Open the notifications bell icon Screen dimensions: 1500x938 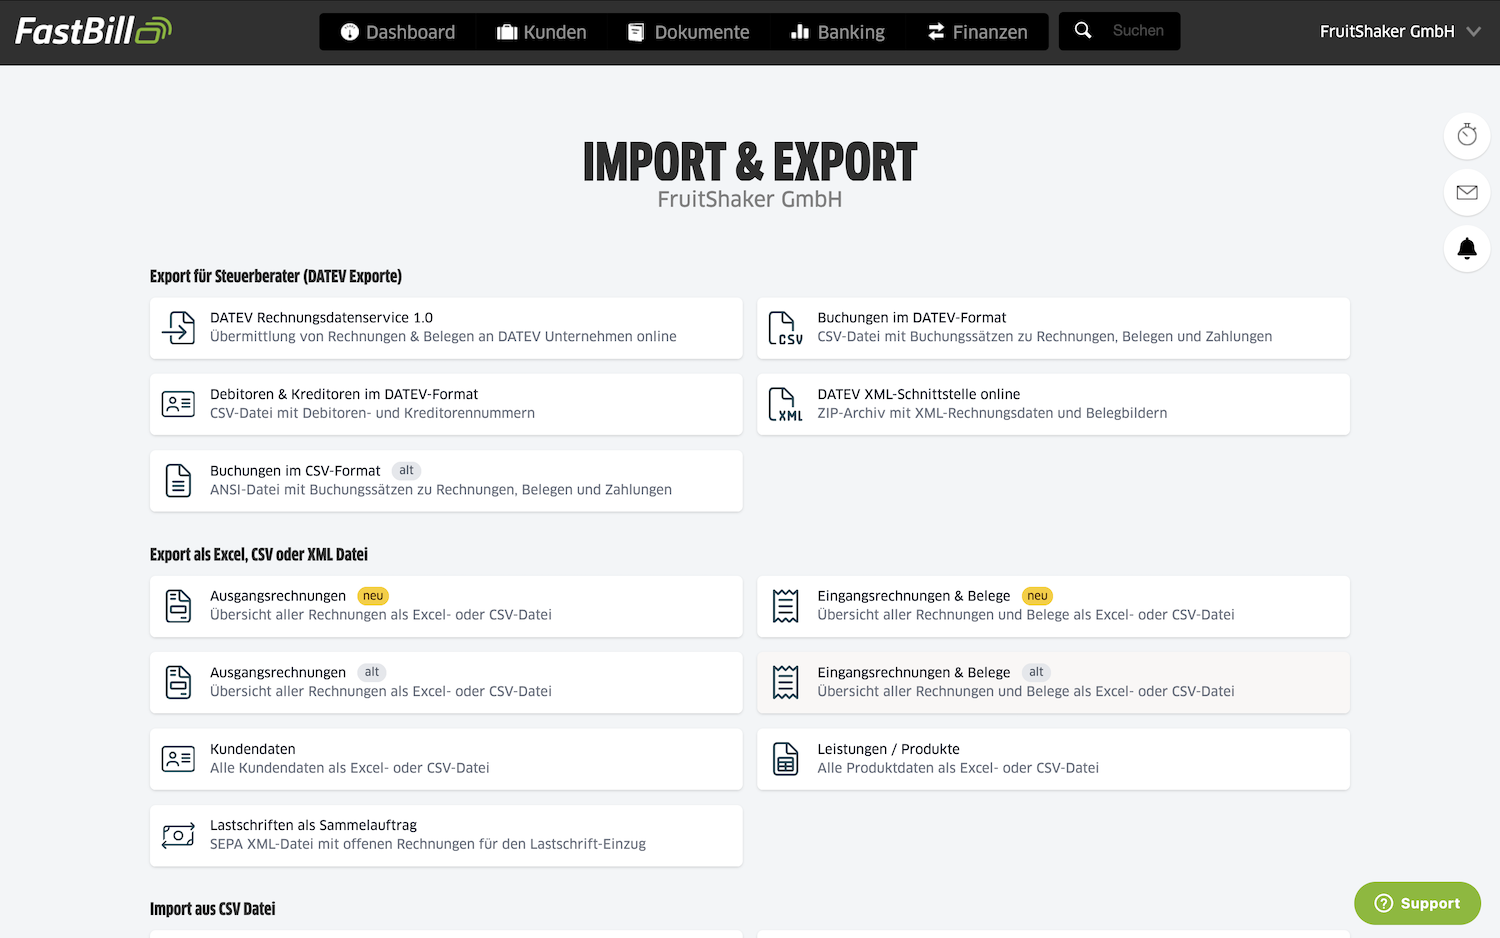tap(1466, 249)
